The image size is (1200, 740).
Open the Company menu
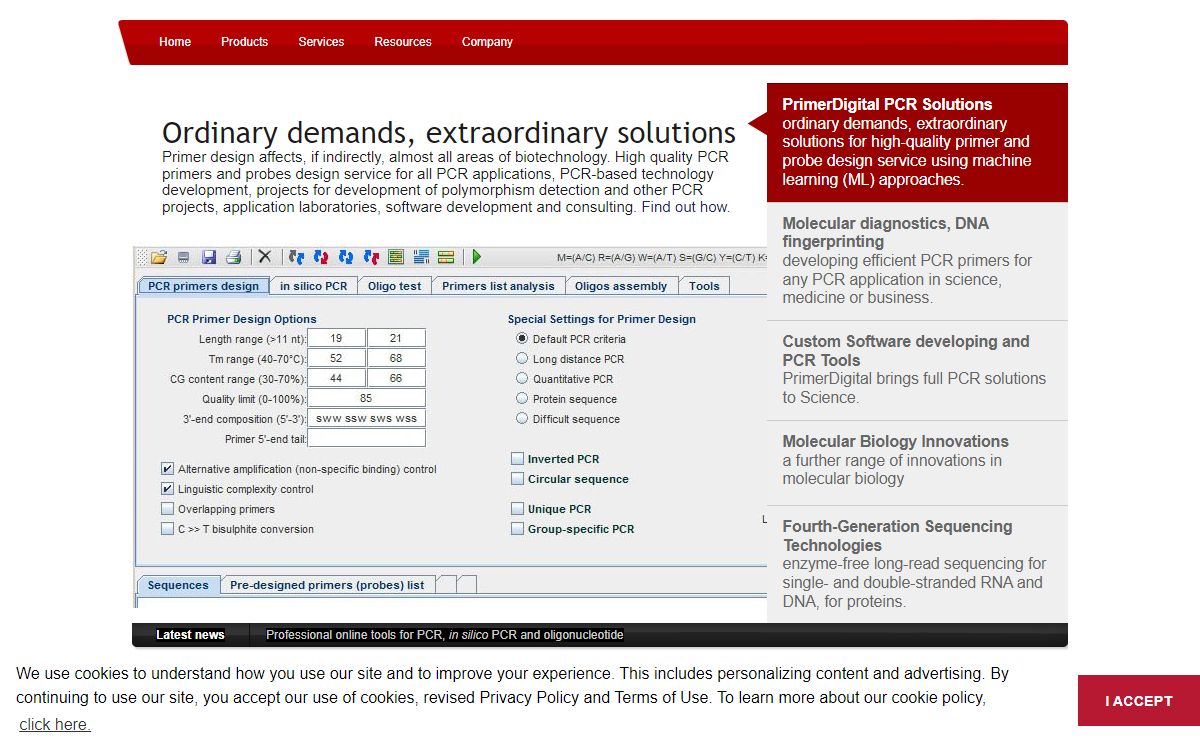[487, 42]
